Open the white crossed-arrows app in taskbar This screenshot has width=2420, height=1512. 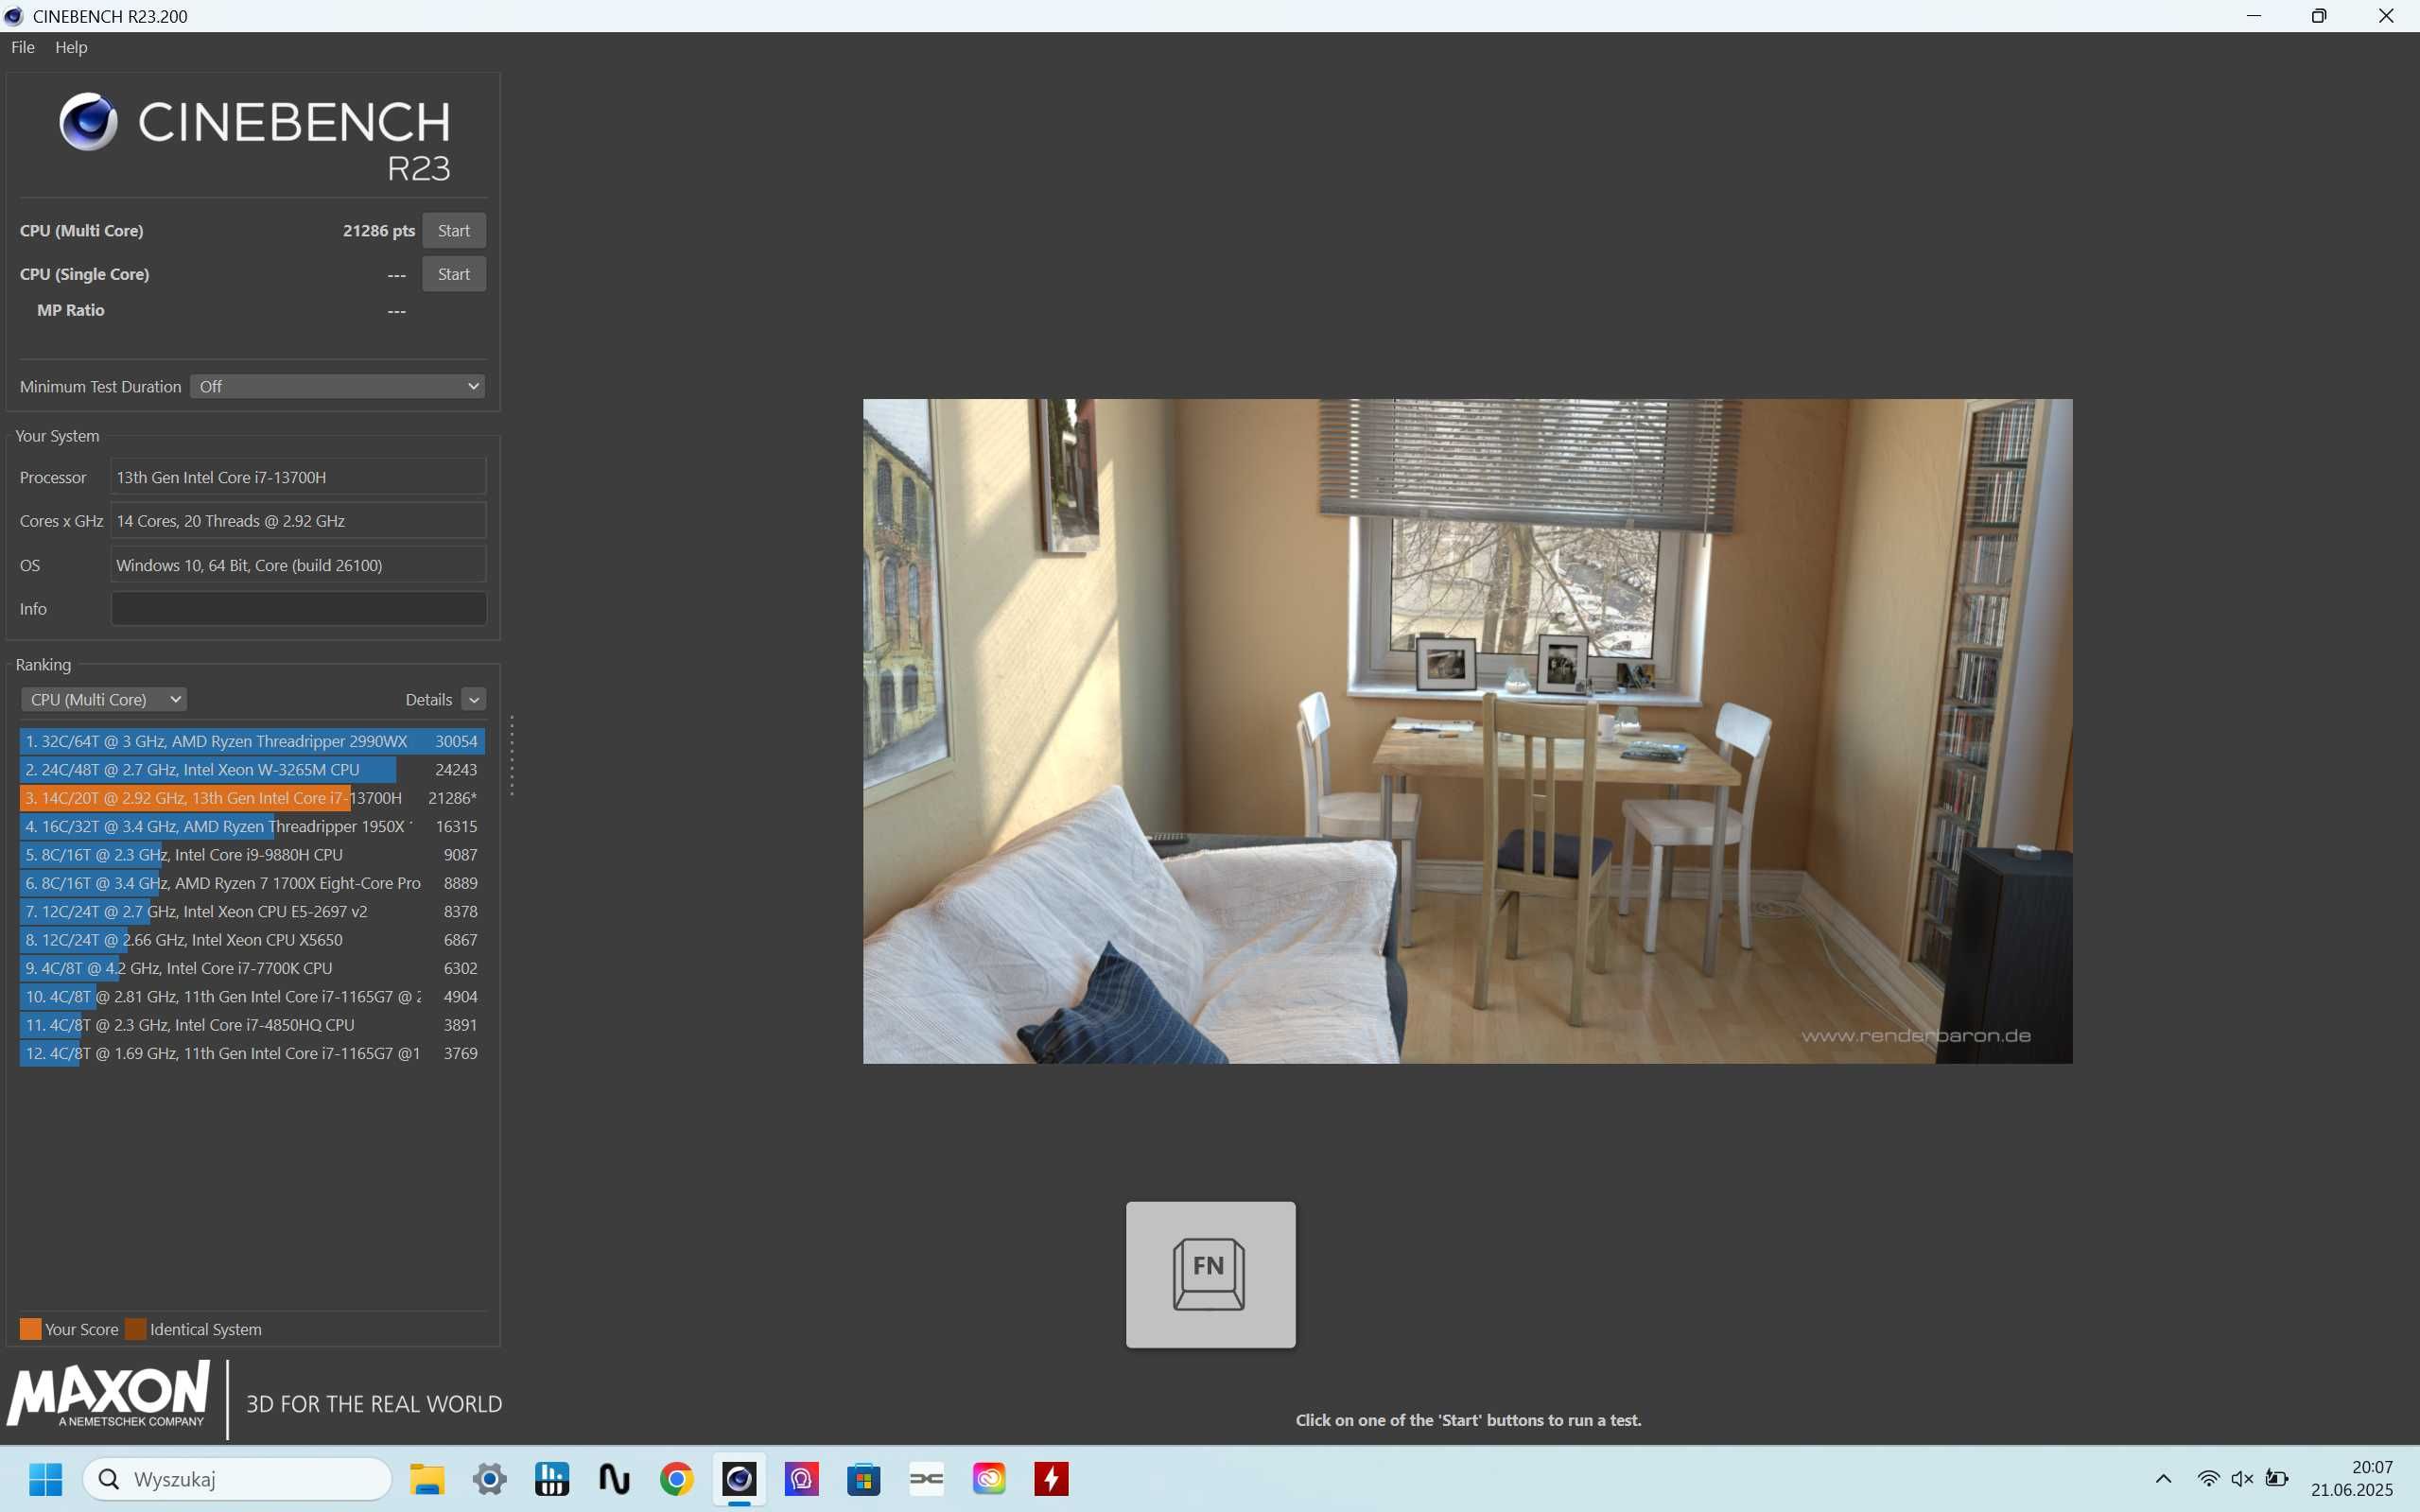(927, 1479)
